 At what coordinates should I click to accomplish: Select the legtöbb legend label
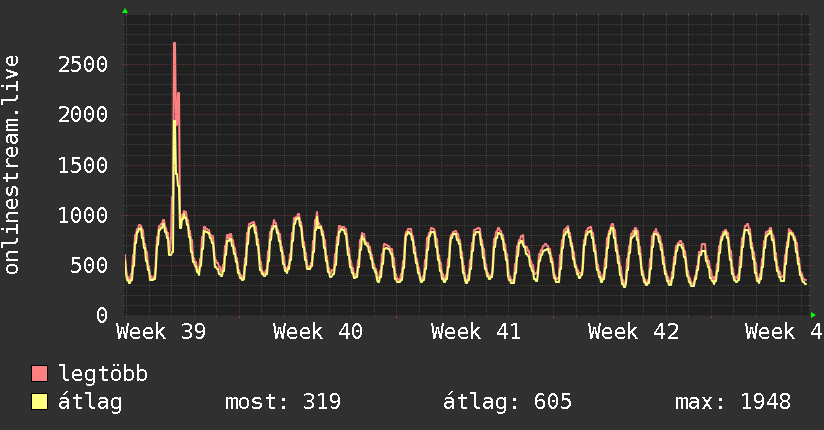103,374
